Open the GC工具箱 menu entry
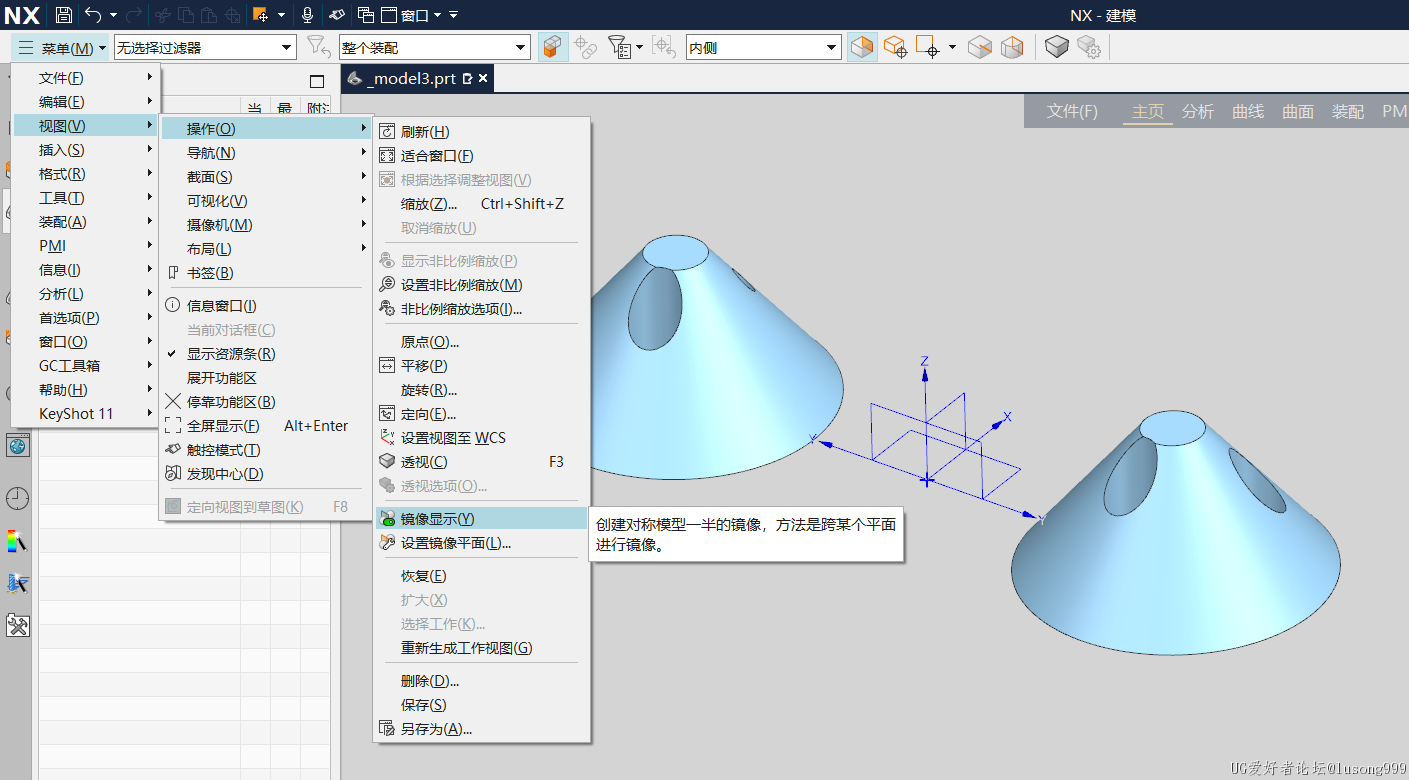 click(x=85, y=366)
